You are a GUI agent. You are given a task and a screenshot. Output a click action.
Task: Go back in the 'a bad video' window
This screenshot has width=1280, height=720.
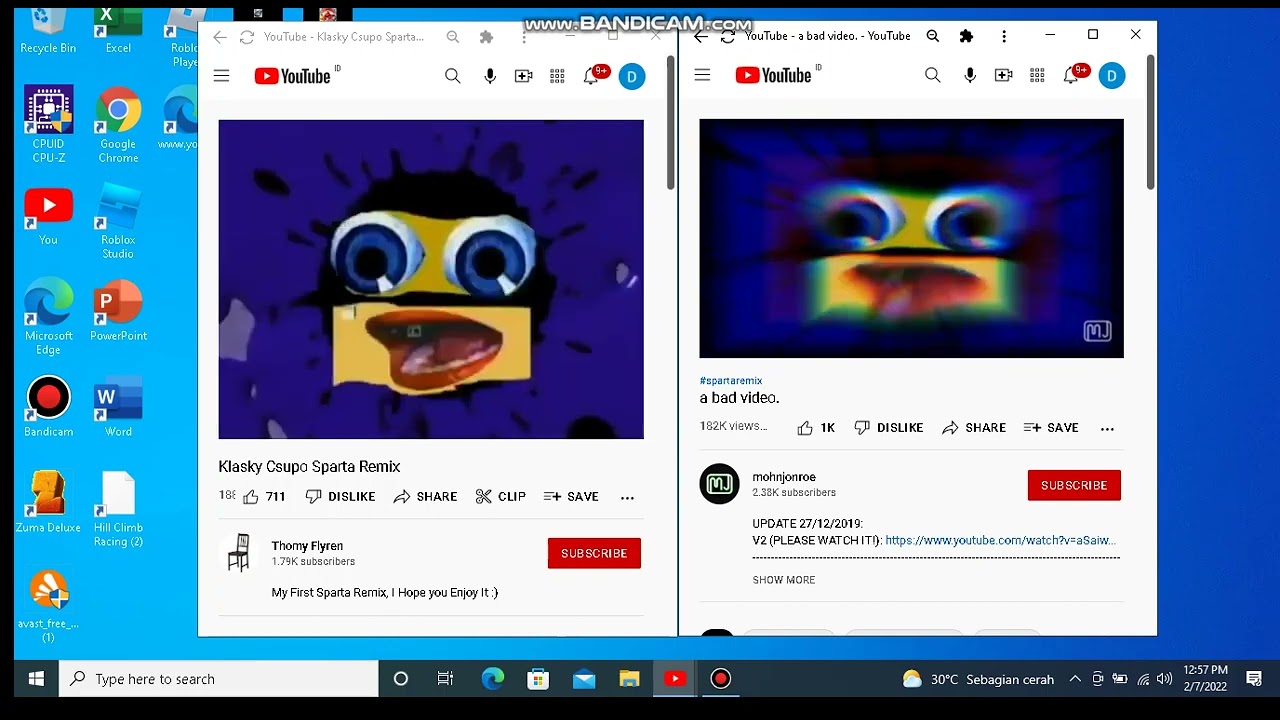[x=701, y=36]
